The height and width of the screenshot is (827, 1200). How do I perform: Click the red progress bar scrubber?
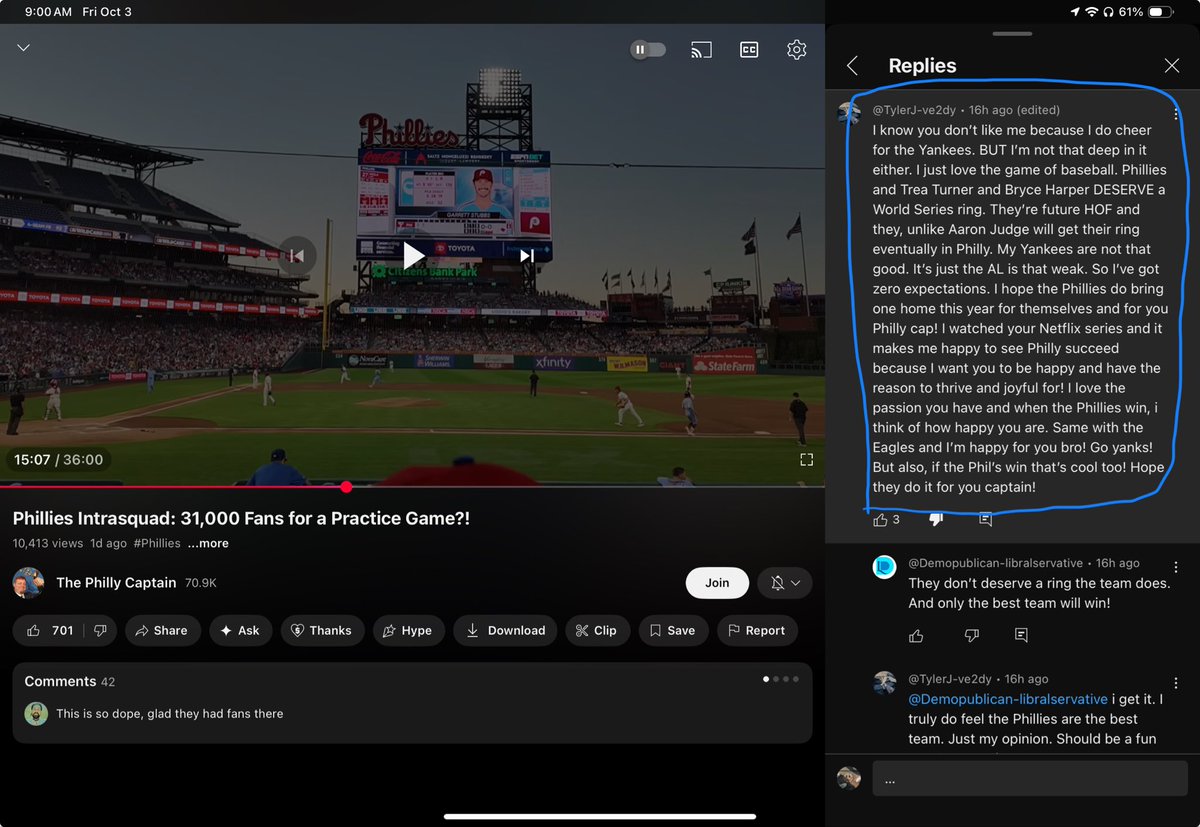[346, 487]
